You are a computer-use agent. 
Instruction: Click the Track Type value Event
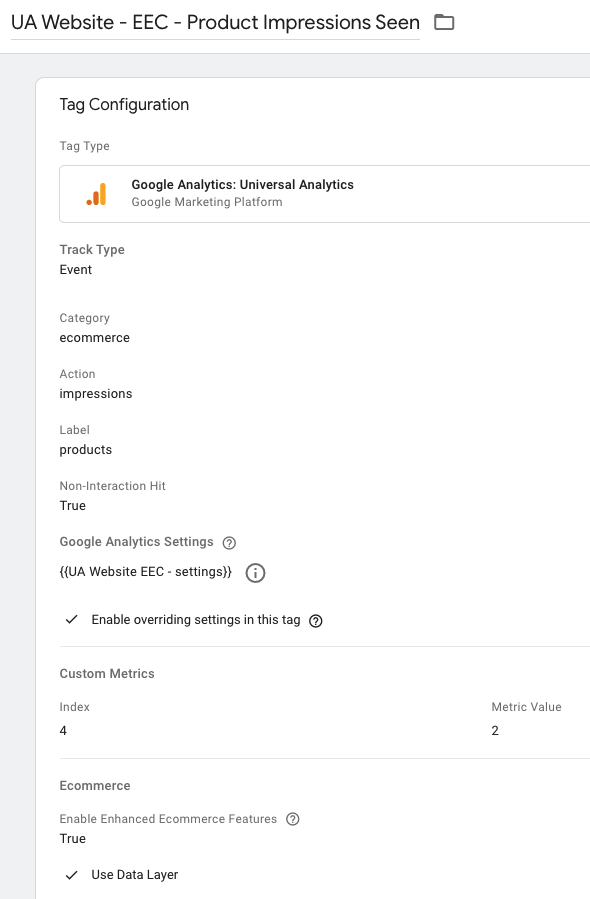tap(76, 269)
